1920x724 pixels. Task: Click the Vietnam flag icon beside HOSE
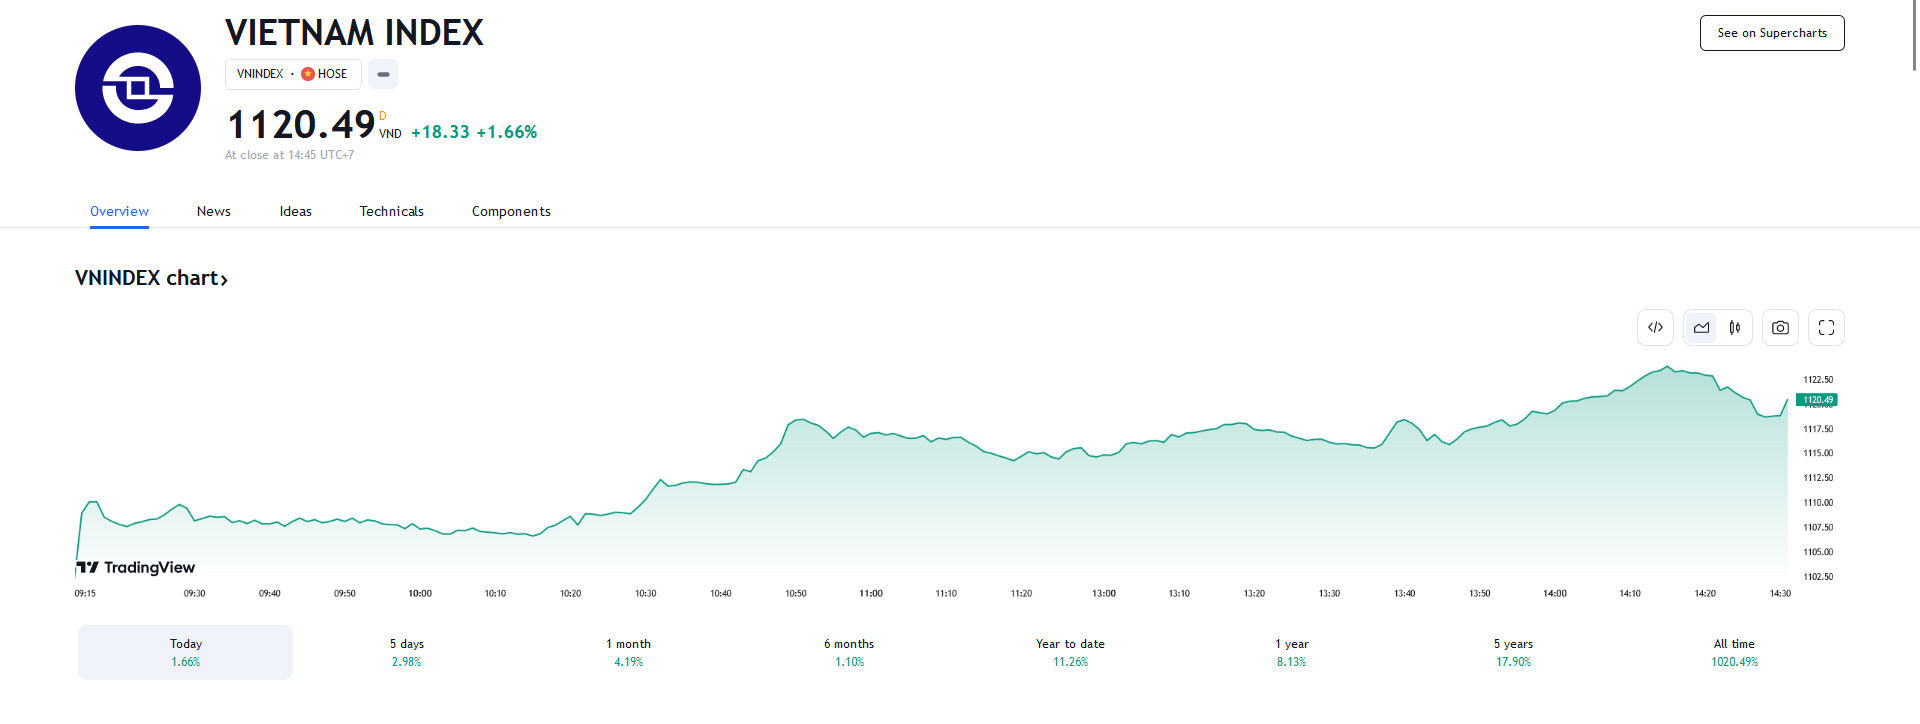click(308, 74)
